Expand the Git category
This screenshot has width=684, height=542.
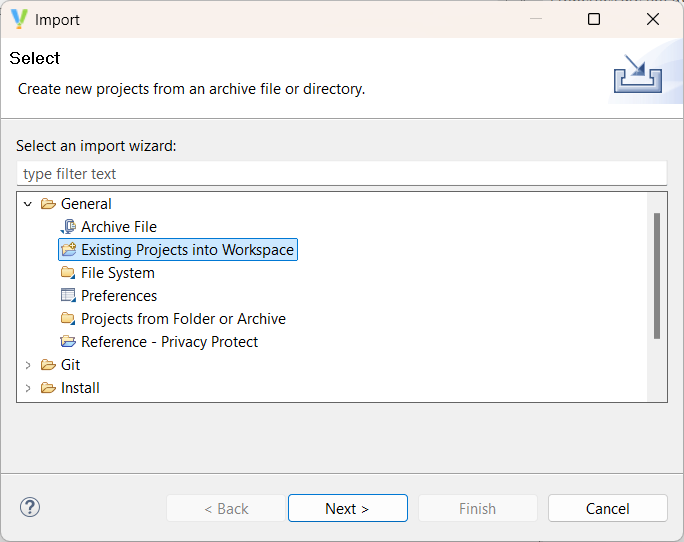[28, 365]
